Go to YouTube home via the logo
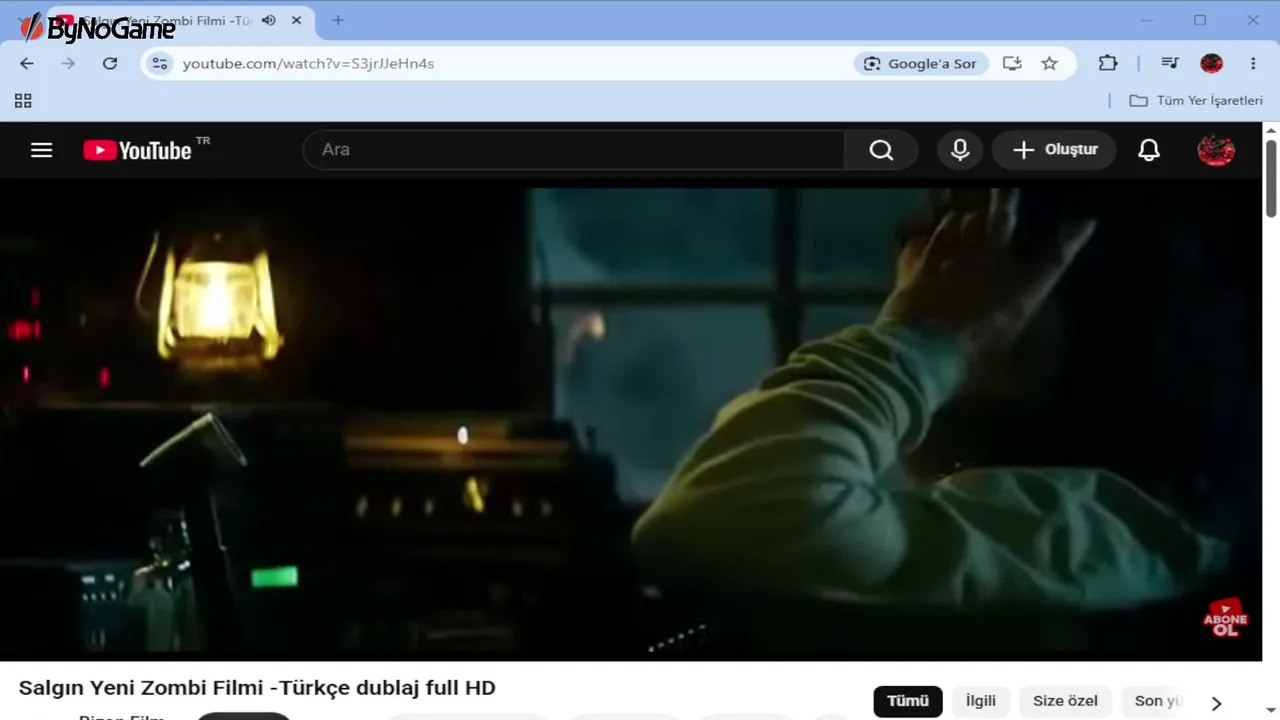The image size is (1280, 720). 137,150
